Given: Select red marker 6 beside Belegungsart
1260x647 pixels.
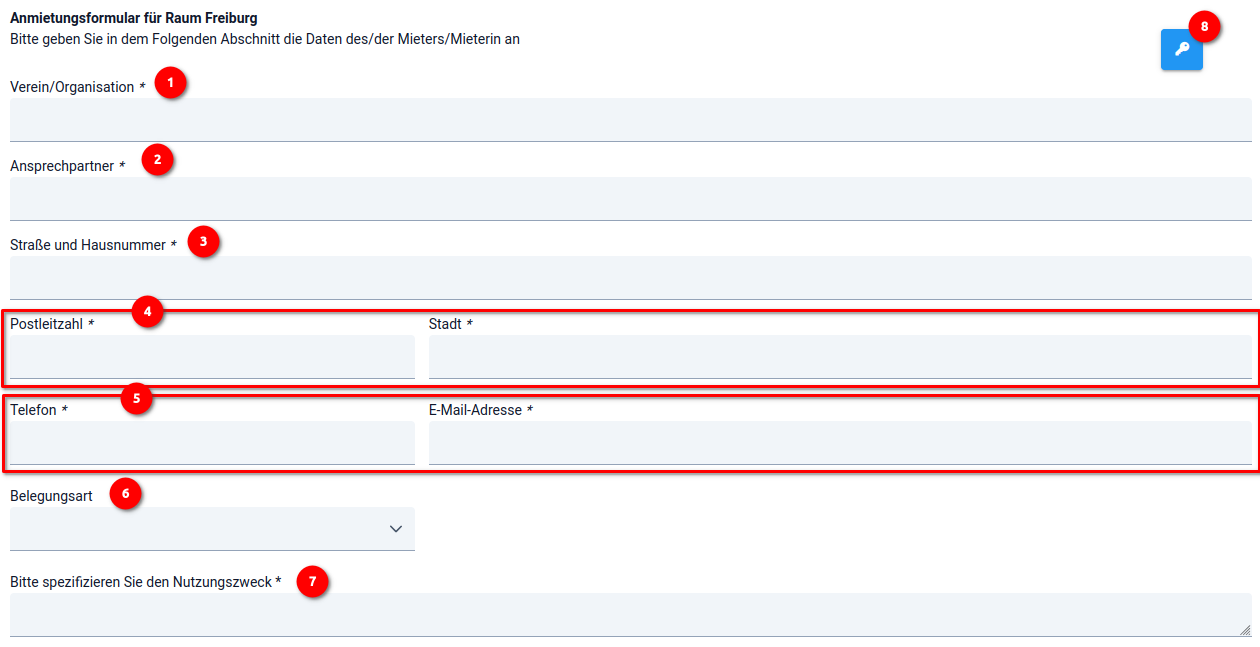Looking at the screenshot, I should tap(125, 493).
